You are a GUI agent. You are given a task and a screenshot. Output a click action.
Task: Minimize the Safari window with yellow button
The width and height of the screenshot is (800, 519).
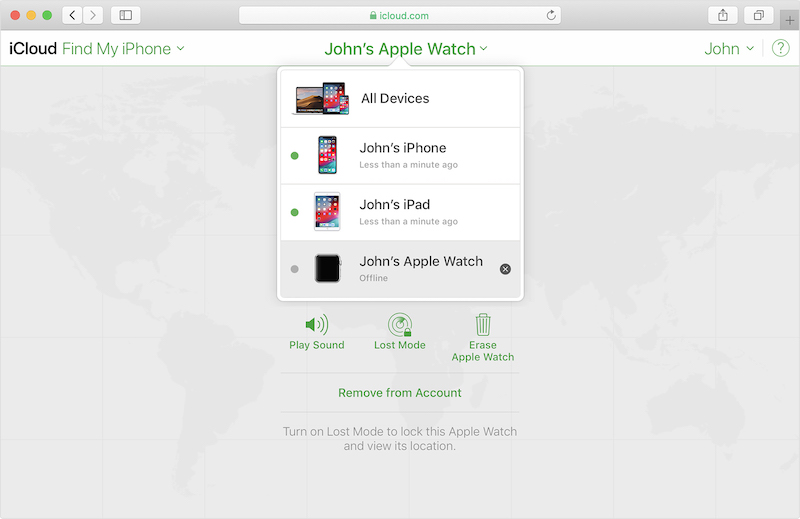click(x=31, y=15)
